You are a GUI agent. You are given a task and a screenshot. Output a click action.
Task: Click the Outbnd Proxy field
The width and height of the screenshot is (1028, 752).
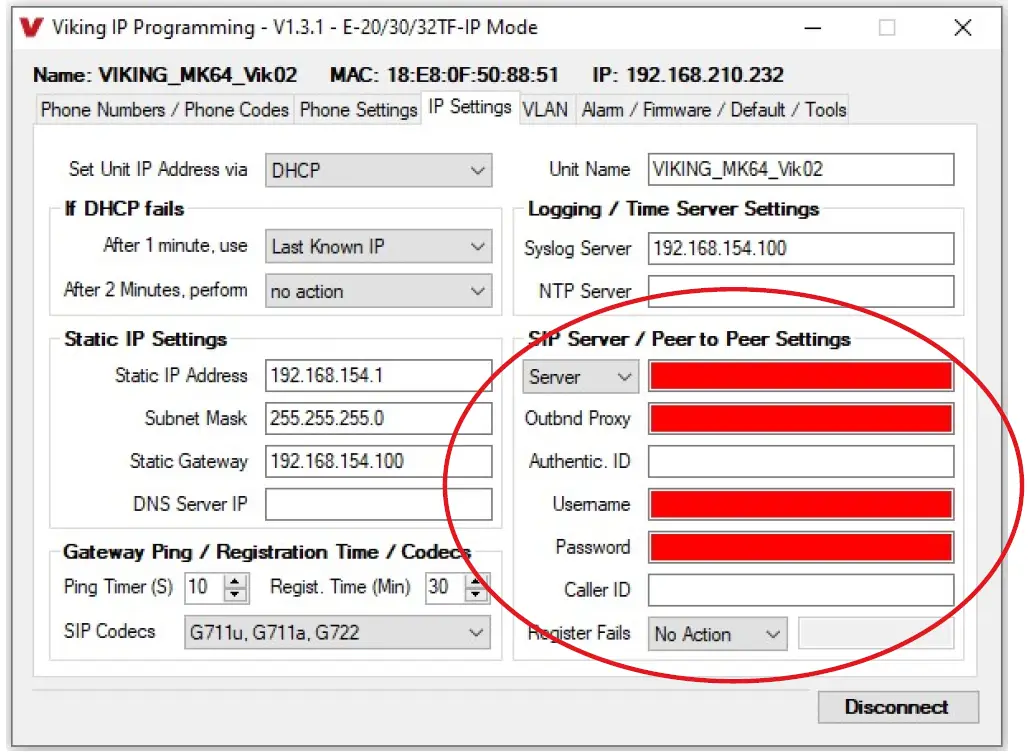coord(801,419)
